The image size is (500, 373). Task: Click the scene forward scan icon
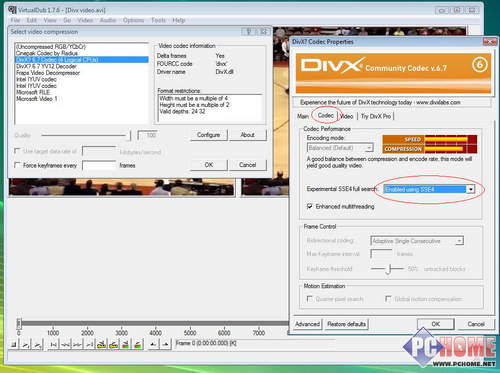pyautogui.click(x=138, y=344)
